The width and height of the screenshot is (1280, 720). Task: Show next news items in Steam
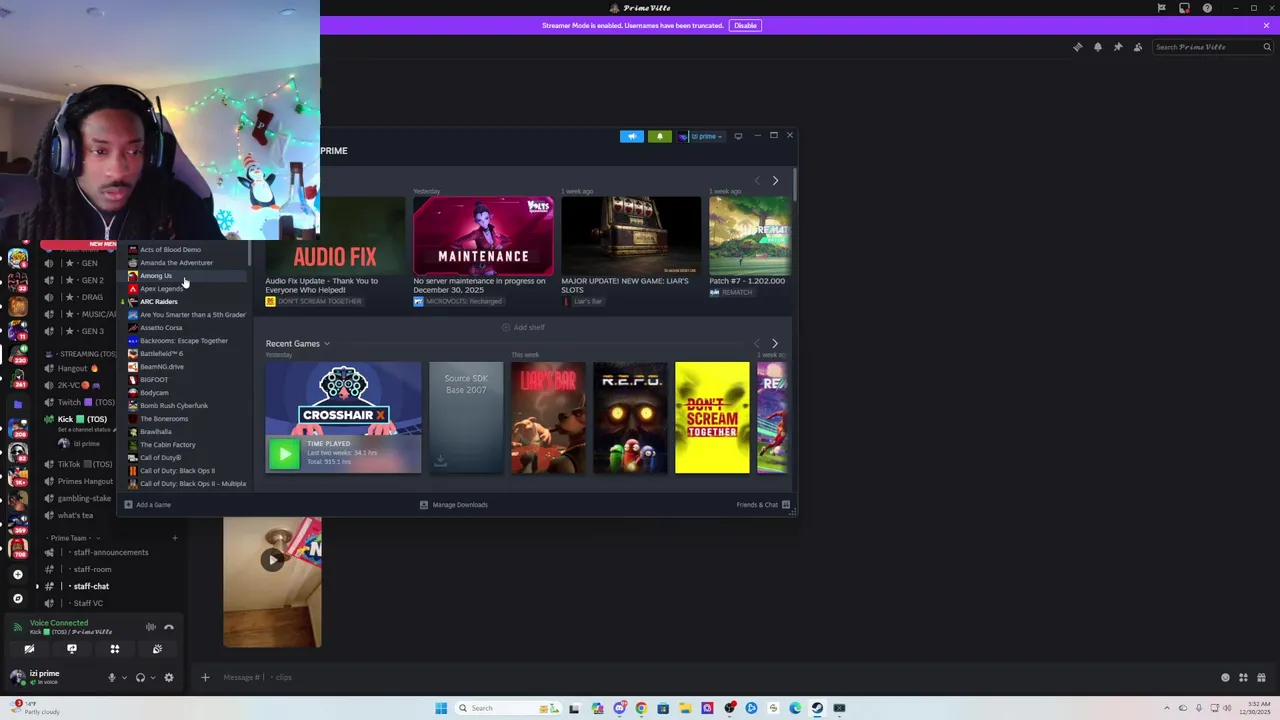(x=775, y=181)
